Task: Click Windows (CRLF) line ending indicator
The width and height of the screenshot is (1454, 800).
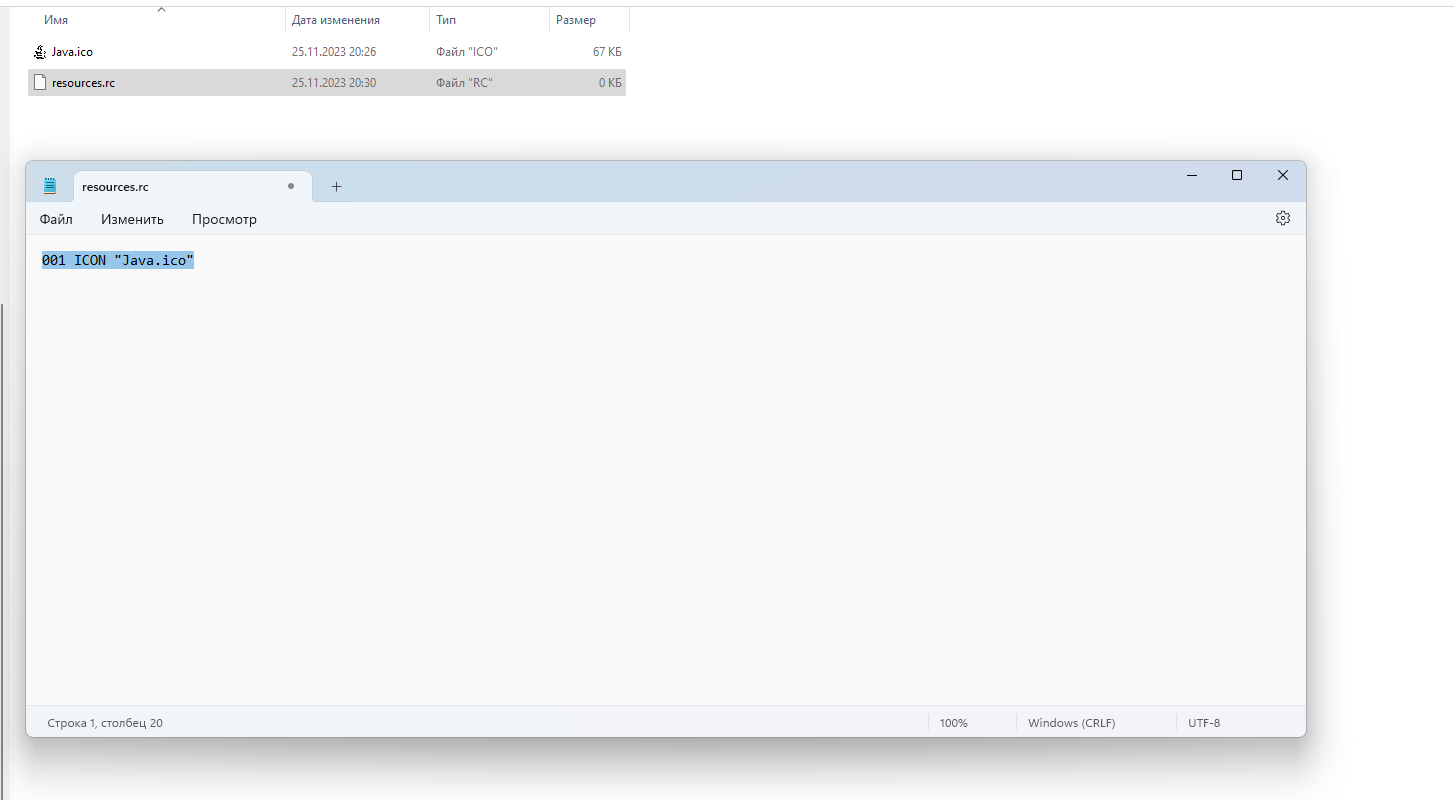Action: pos(1071,723)
